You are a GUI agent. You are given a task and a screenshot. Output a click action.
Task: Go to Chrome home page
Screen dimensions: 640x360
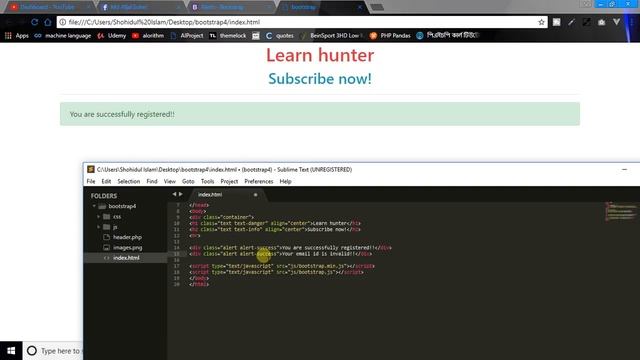tap(48, 22)
